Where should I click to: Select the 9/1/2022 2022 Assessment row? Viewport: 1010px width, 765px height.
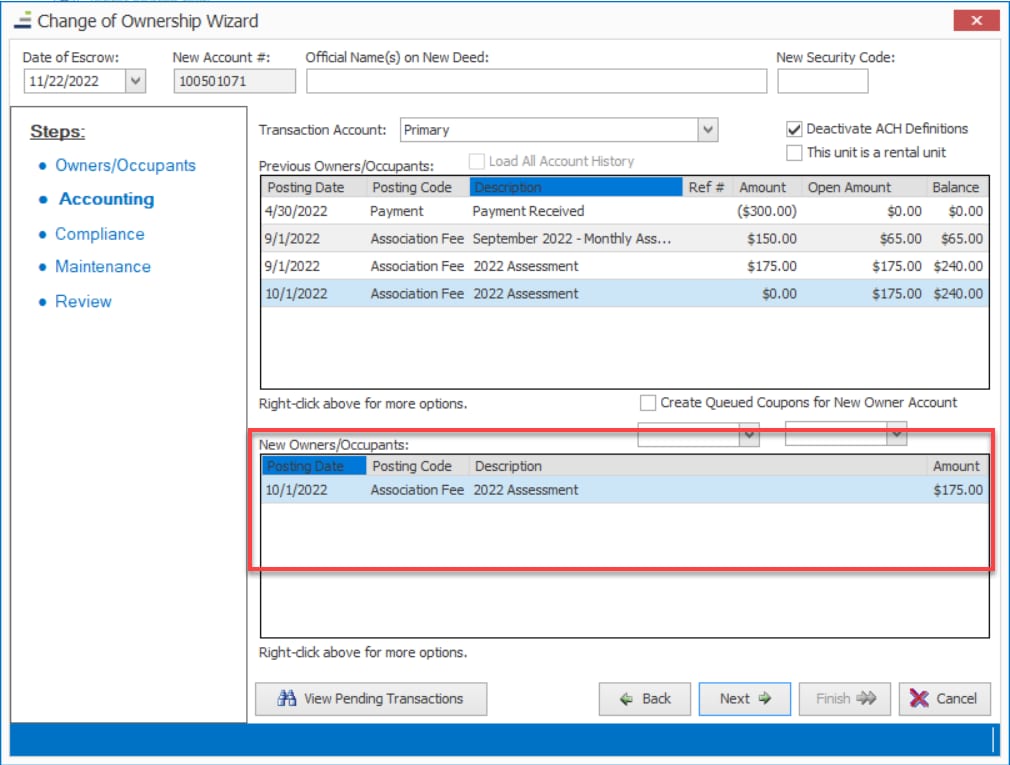625,267
